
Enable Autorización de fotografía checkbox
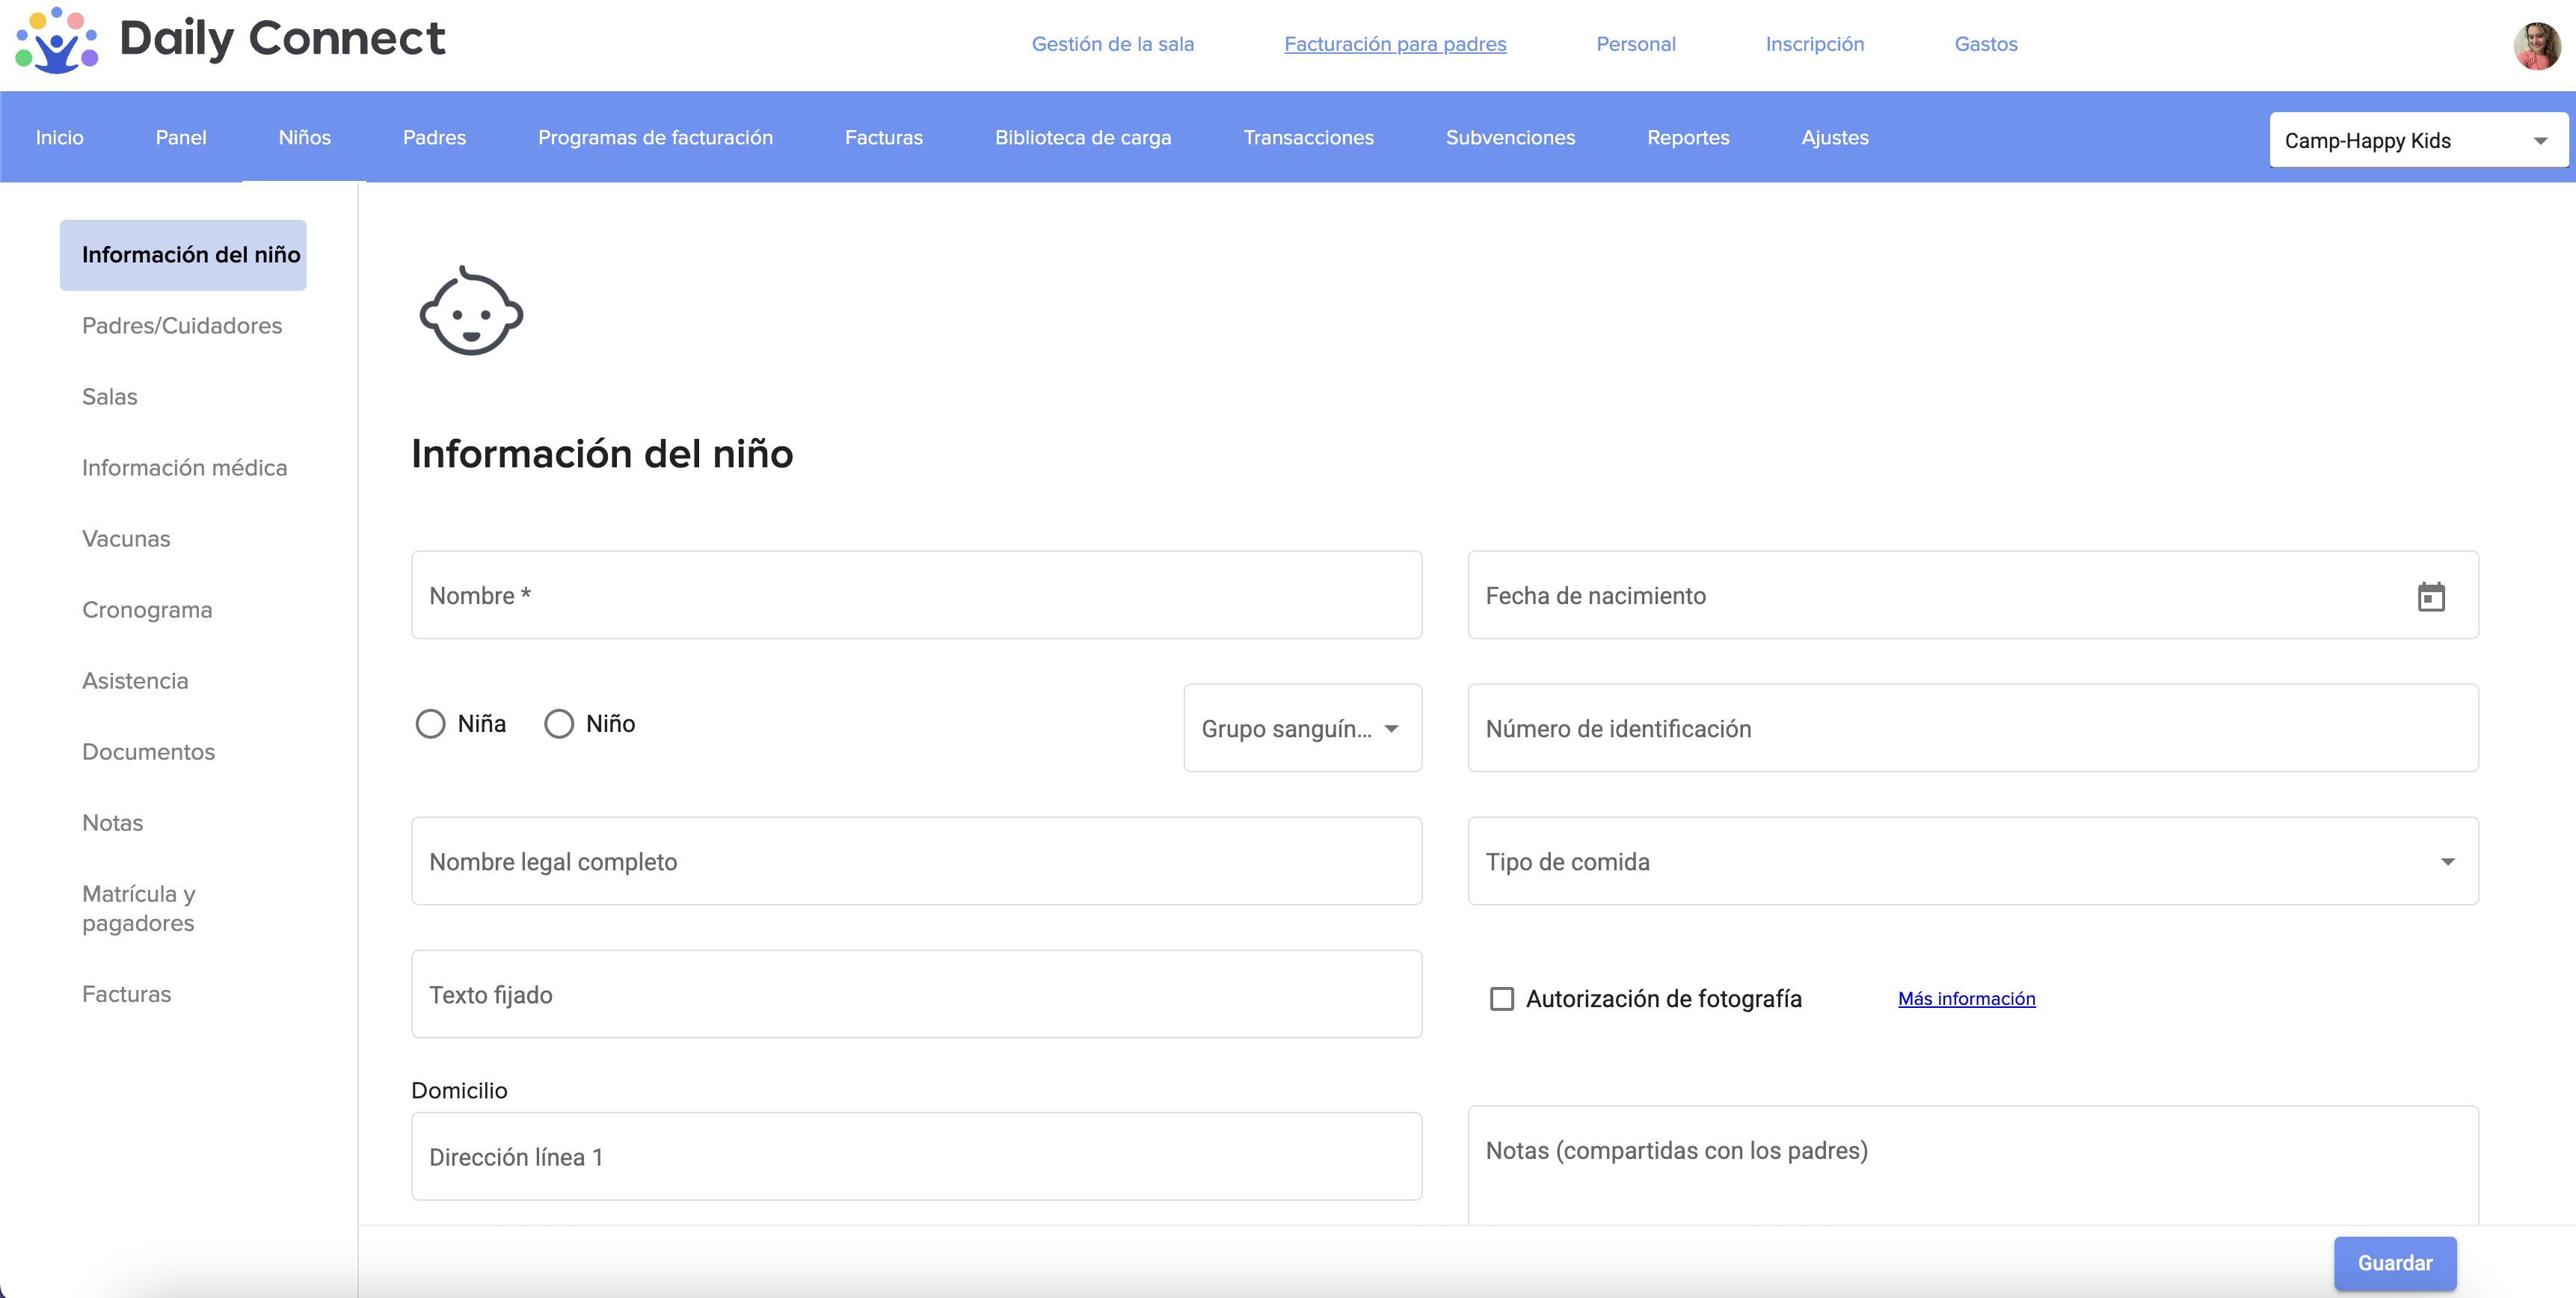[x=1501, y=999]
